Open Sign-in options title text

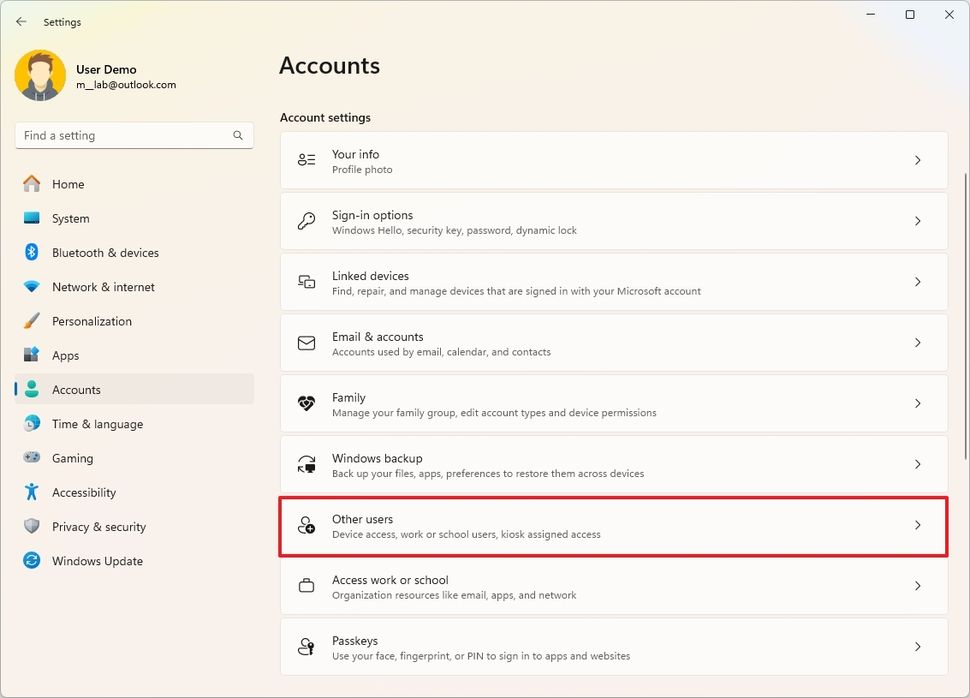click(x=372, y=215)
